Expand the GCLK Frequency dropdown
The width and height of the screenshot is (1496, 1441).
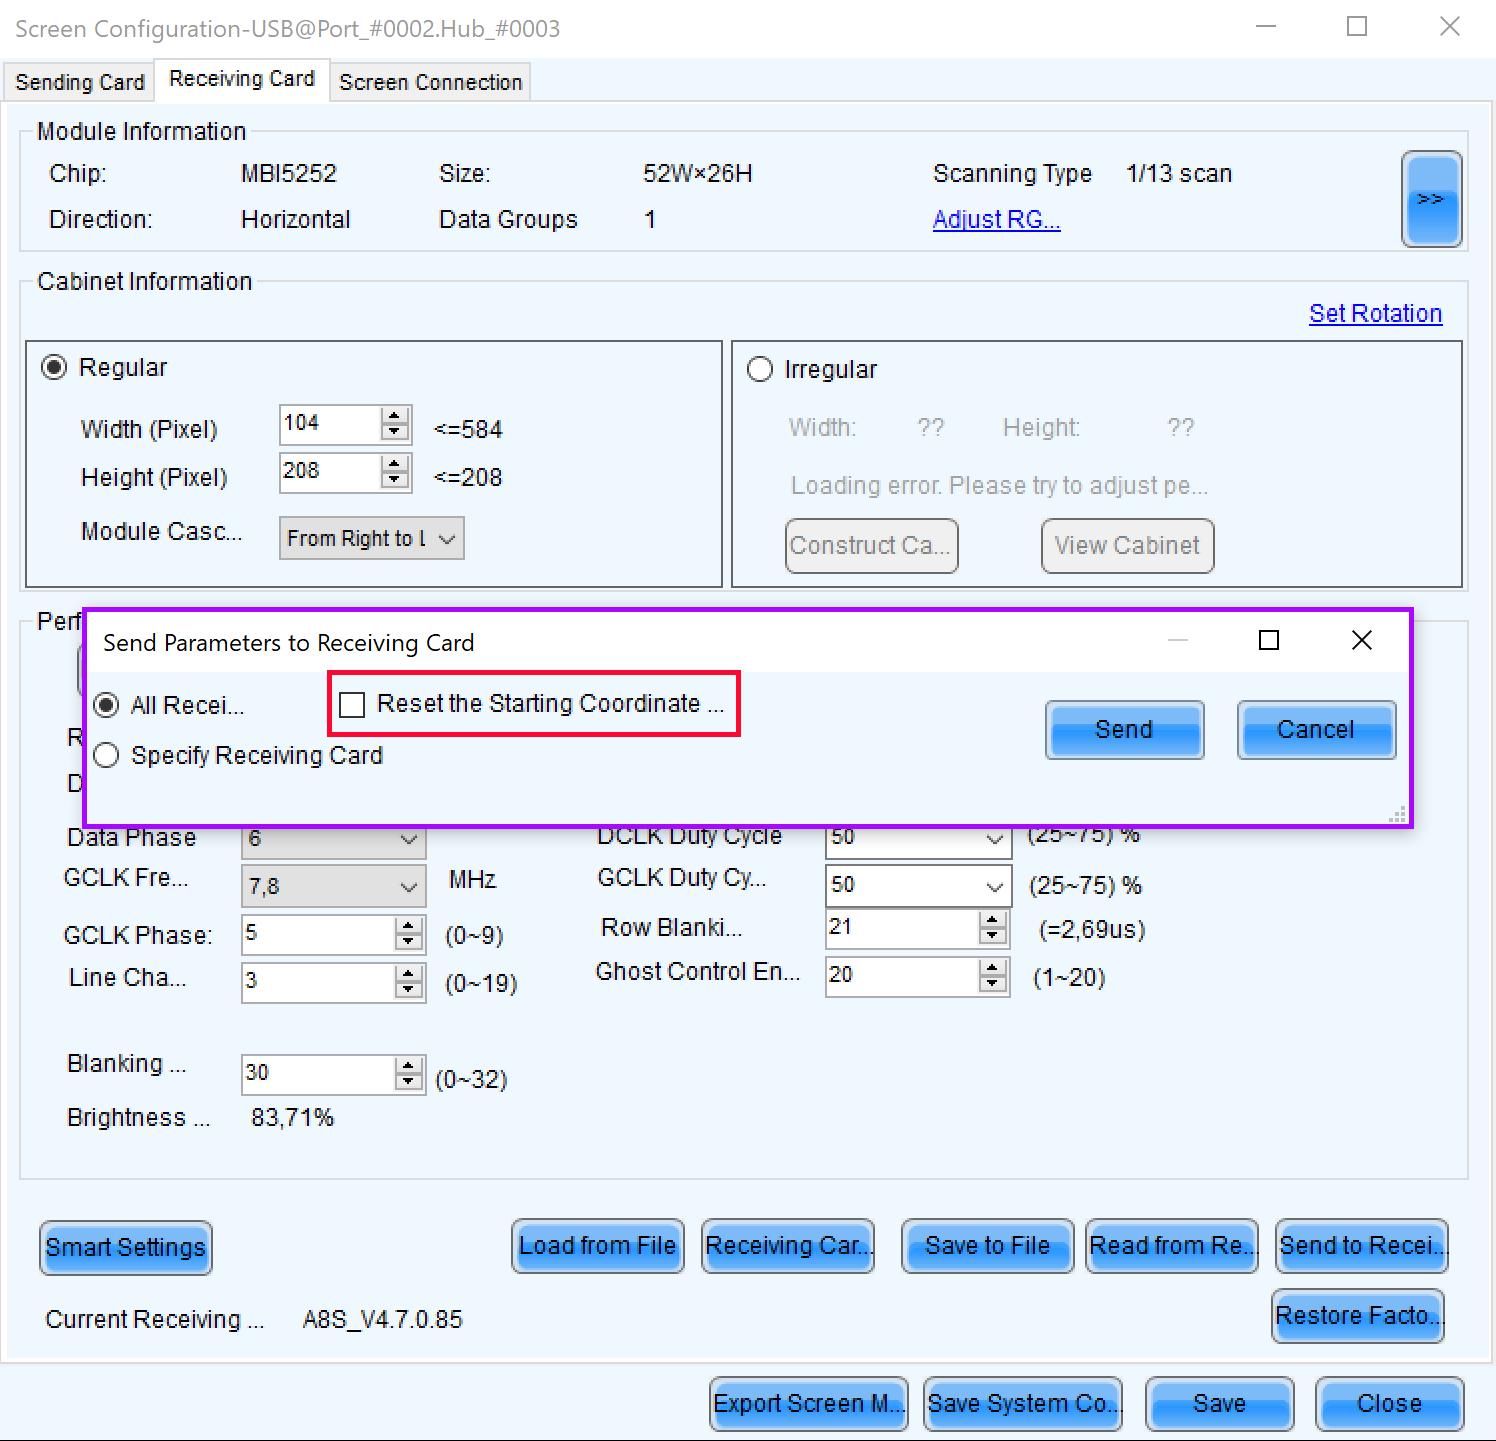tap(333, 886)
